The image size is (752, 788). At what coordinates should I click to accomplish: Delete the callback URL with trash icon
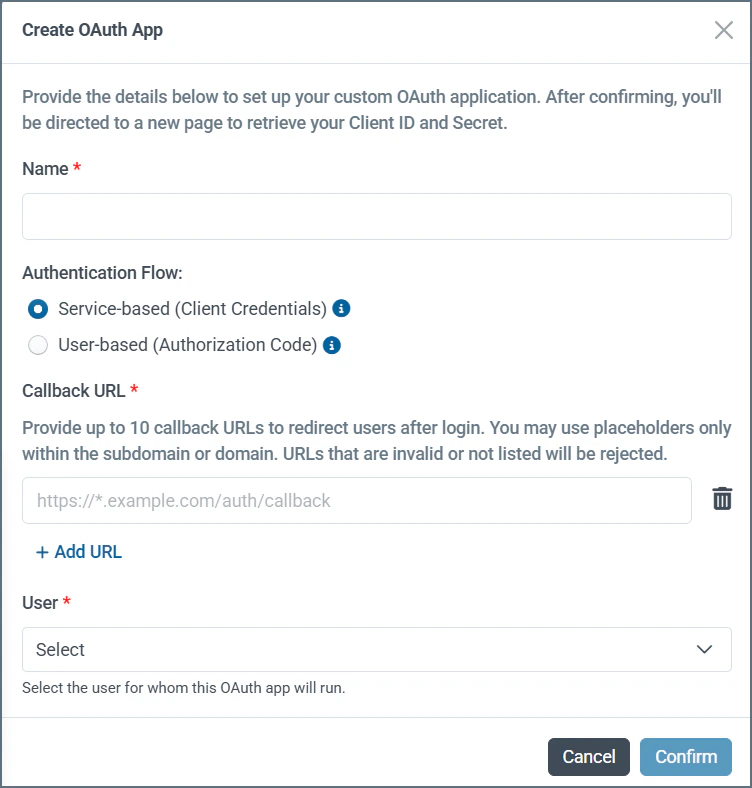(x=722, y=499)
